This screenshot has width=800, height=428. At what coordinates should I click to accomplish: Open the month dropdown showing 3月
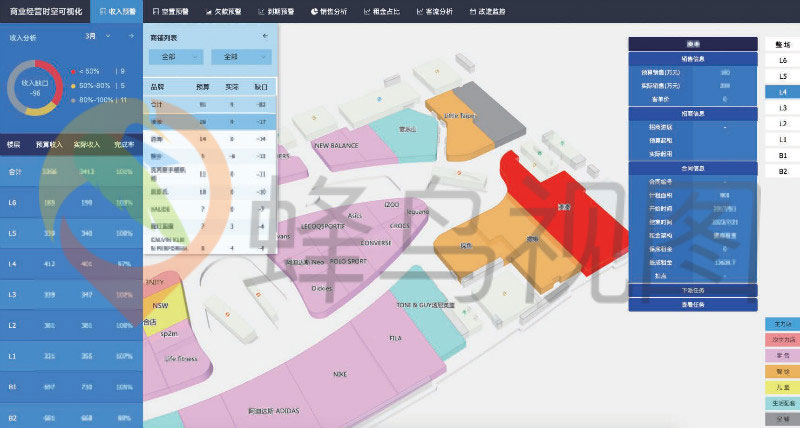pyautogui.click(x=94, y=34)
